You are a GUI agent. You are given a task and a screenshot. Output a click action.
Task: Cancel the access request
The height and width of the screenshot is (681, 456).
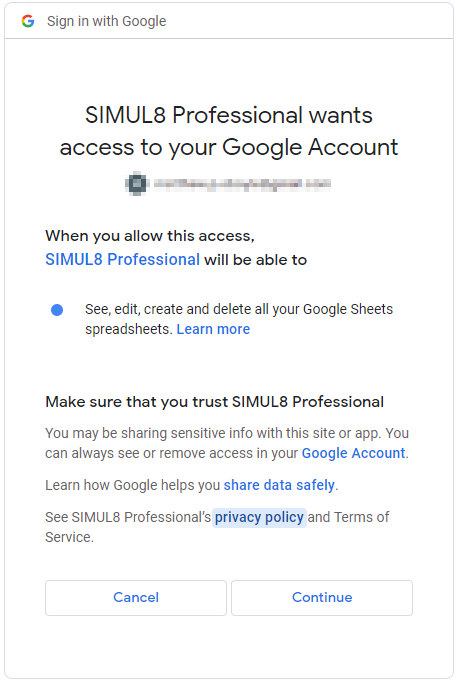point(136,598)
